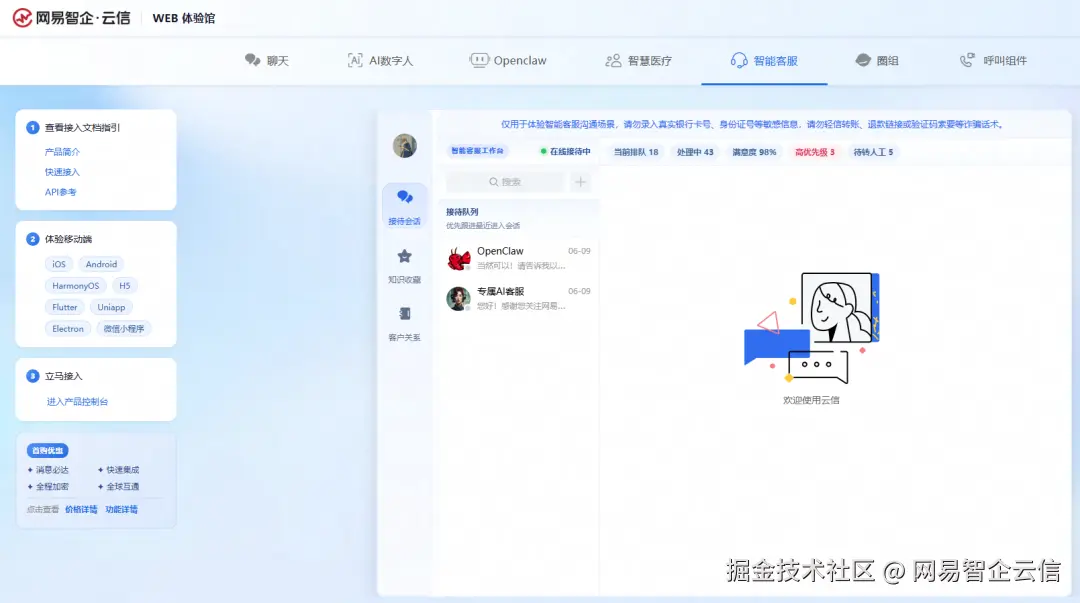This screenshot has height=603, width=1080.
Task: Switch to the AI数字人 tab
Action: [x=380, y=61]
